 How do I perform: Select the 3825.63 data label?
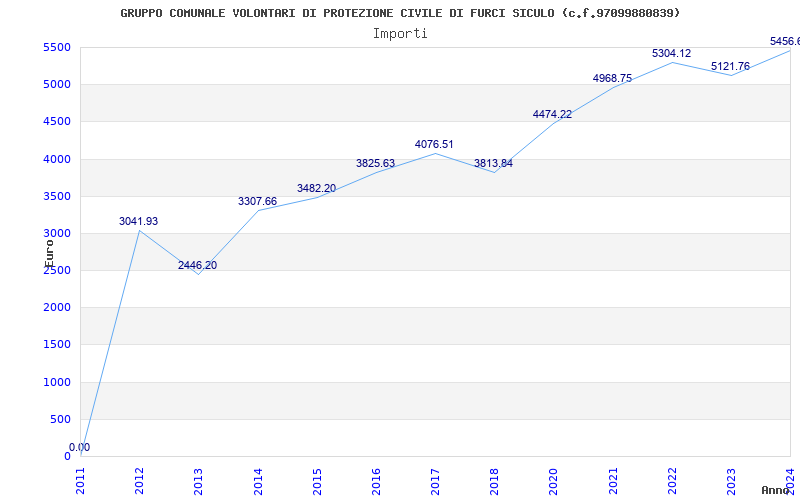coord(376,163)
